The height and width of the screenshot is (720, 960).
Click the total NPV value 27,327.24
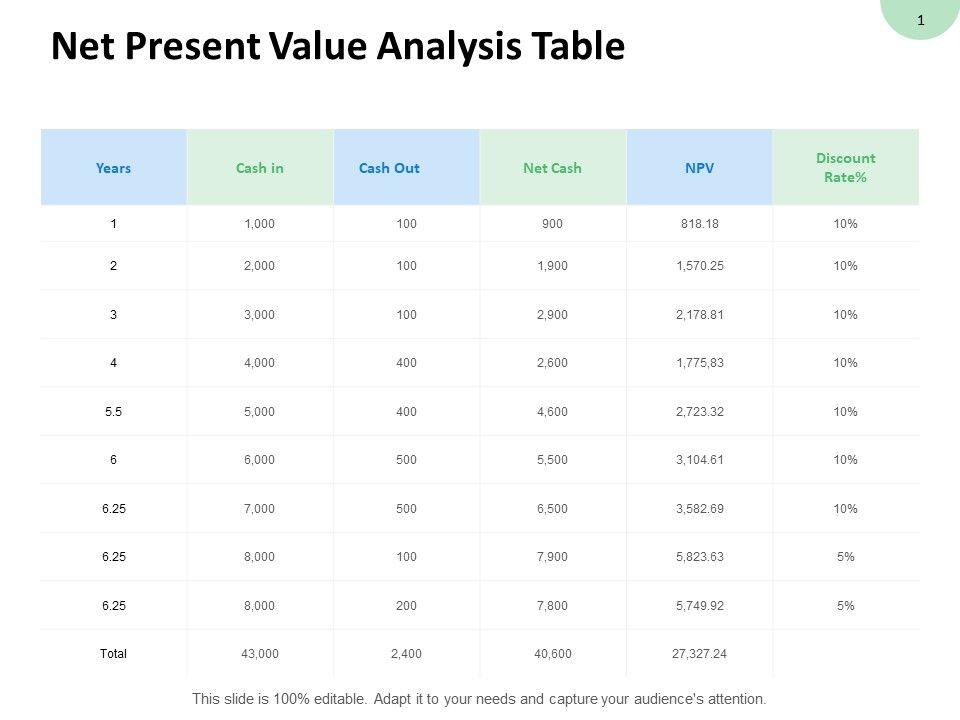pyautogui.click(x=699, y=653)
